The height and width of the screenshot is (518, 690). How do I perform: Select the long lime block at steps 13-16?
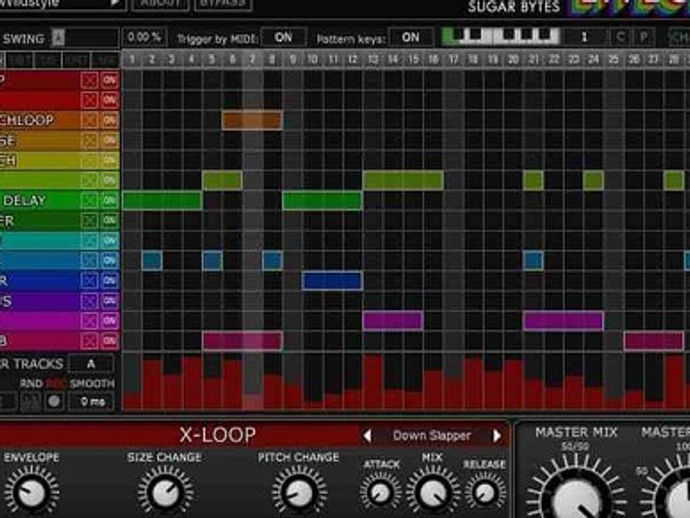click(x=403, y=180)
